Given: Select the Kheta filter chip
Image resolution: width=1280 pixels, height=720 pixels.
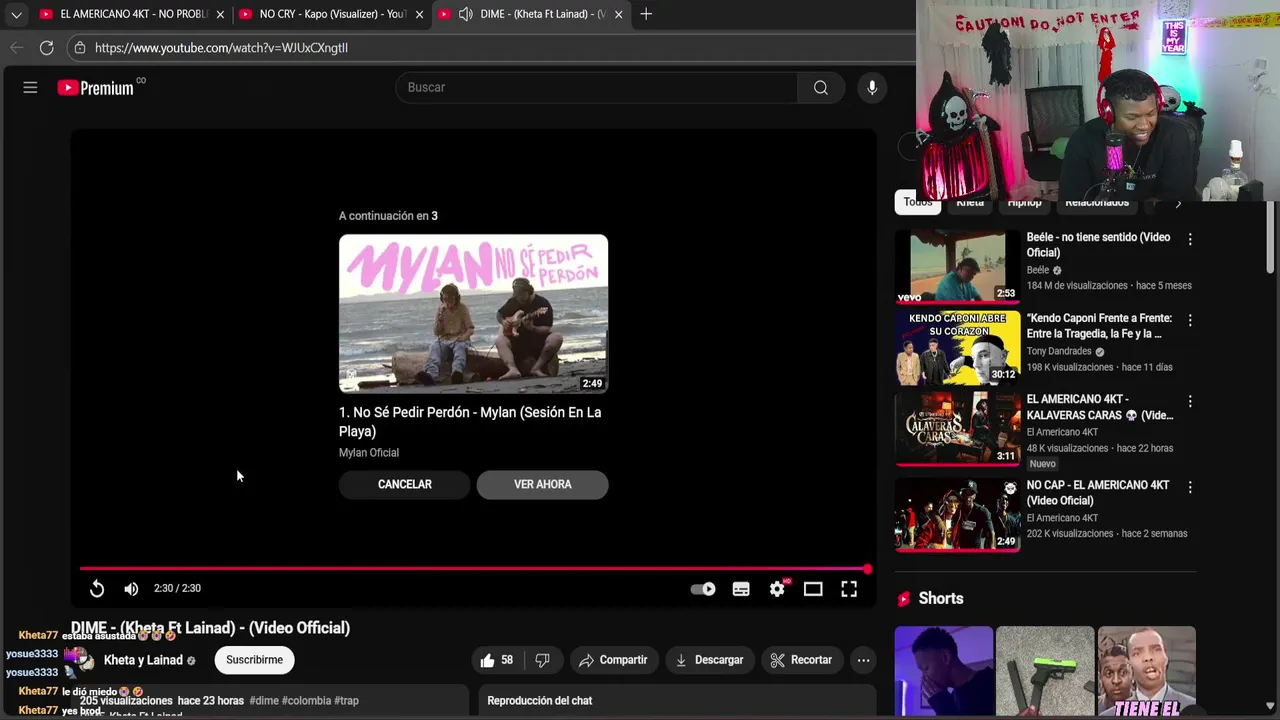Looking at the screenshot, I should pyautogui.click(x=970, y=203).
